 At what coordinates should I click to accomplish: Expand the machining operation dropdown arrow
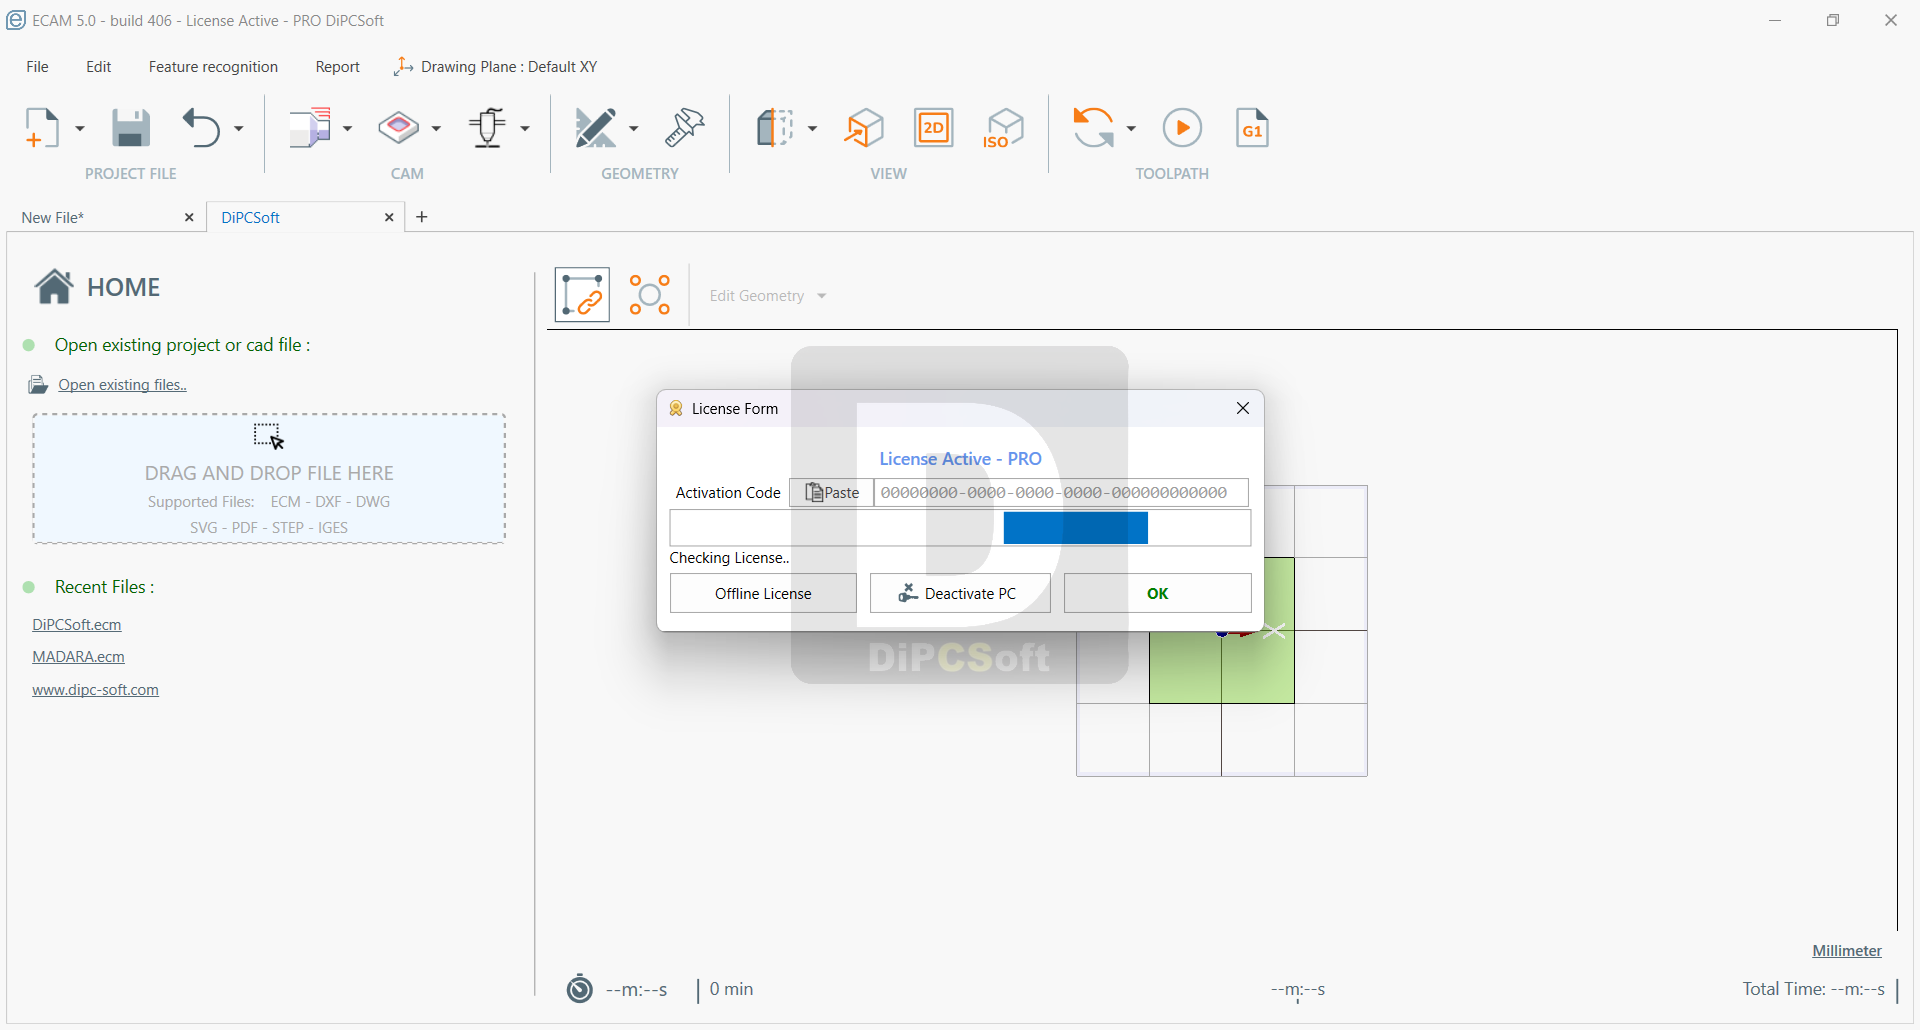point(436,128)
